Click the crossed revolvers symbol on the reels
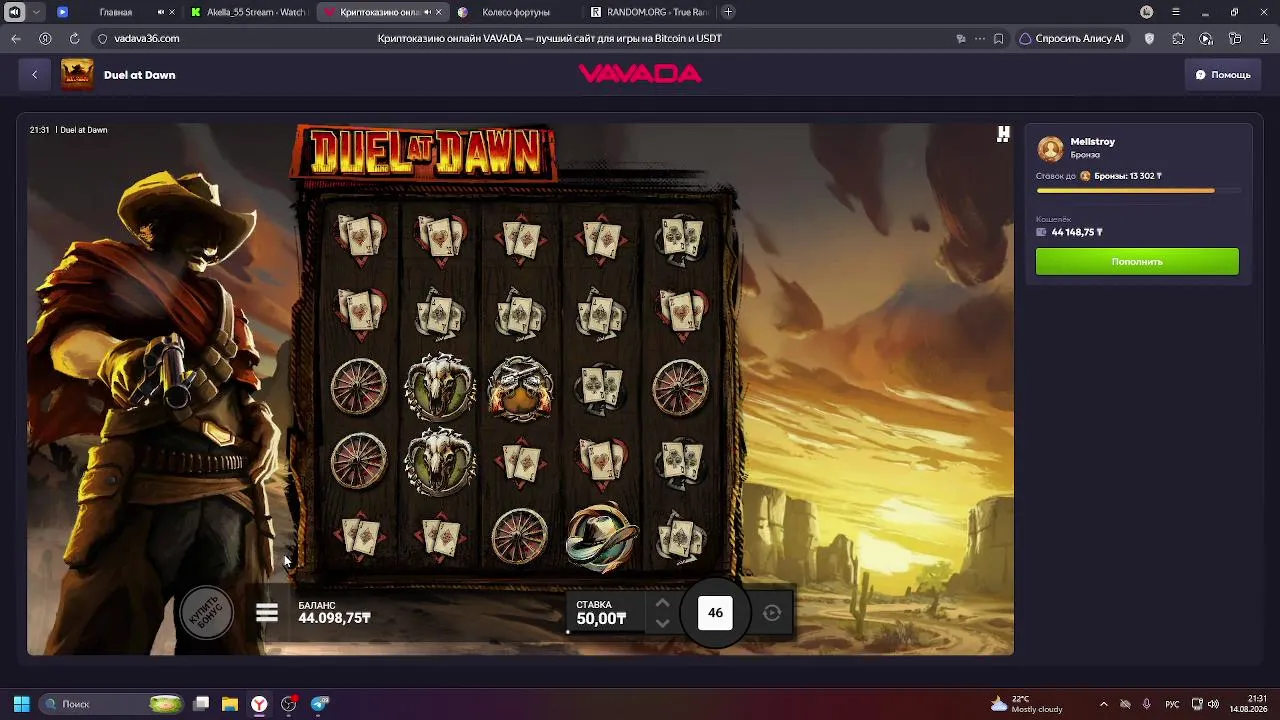 [520, 386]
